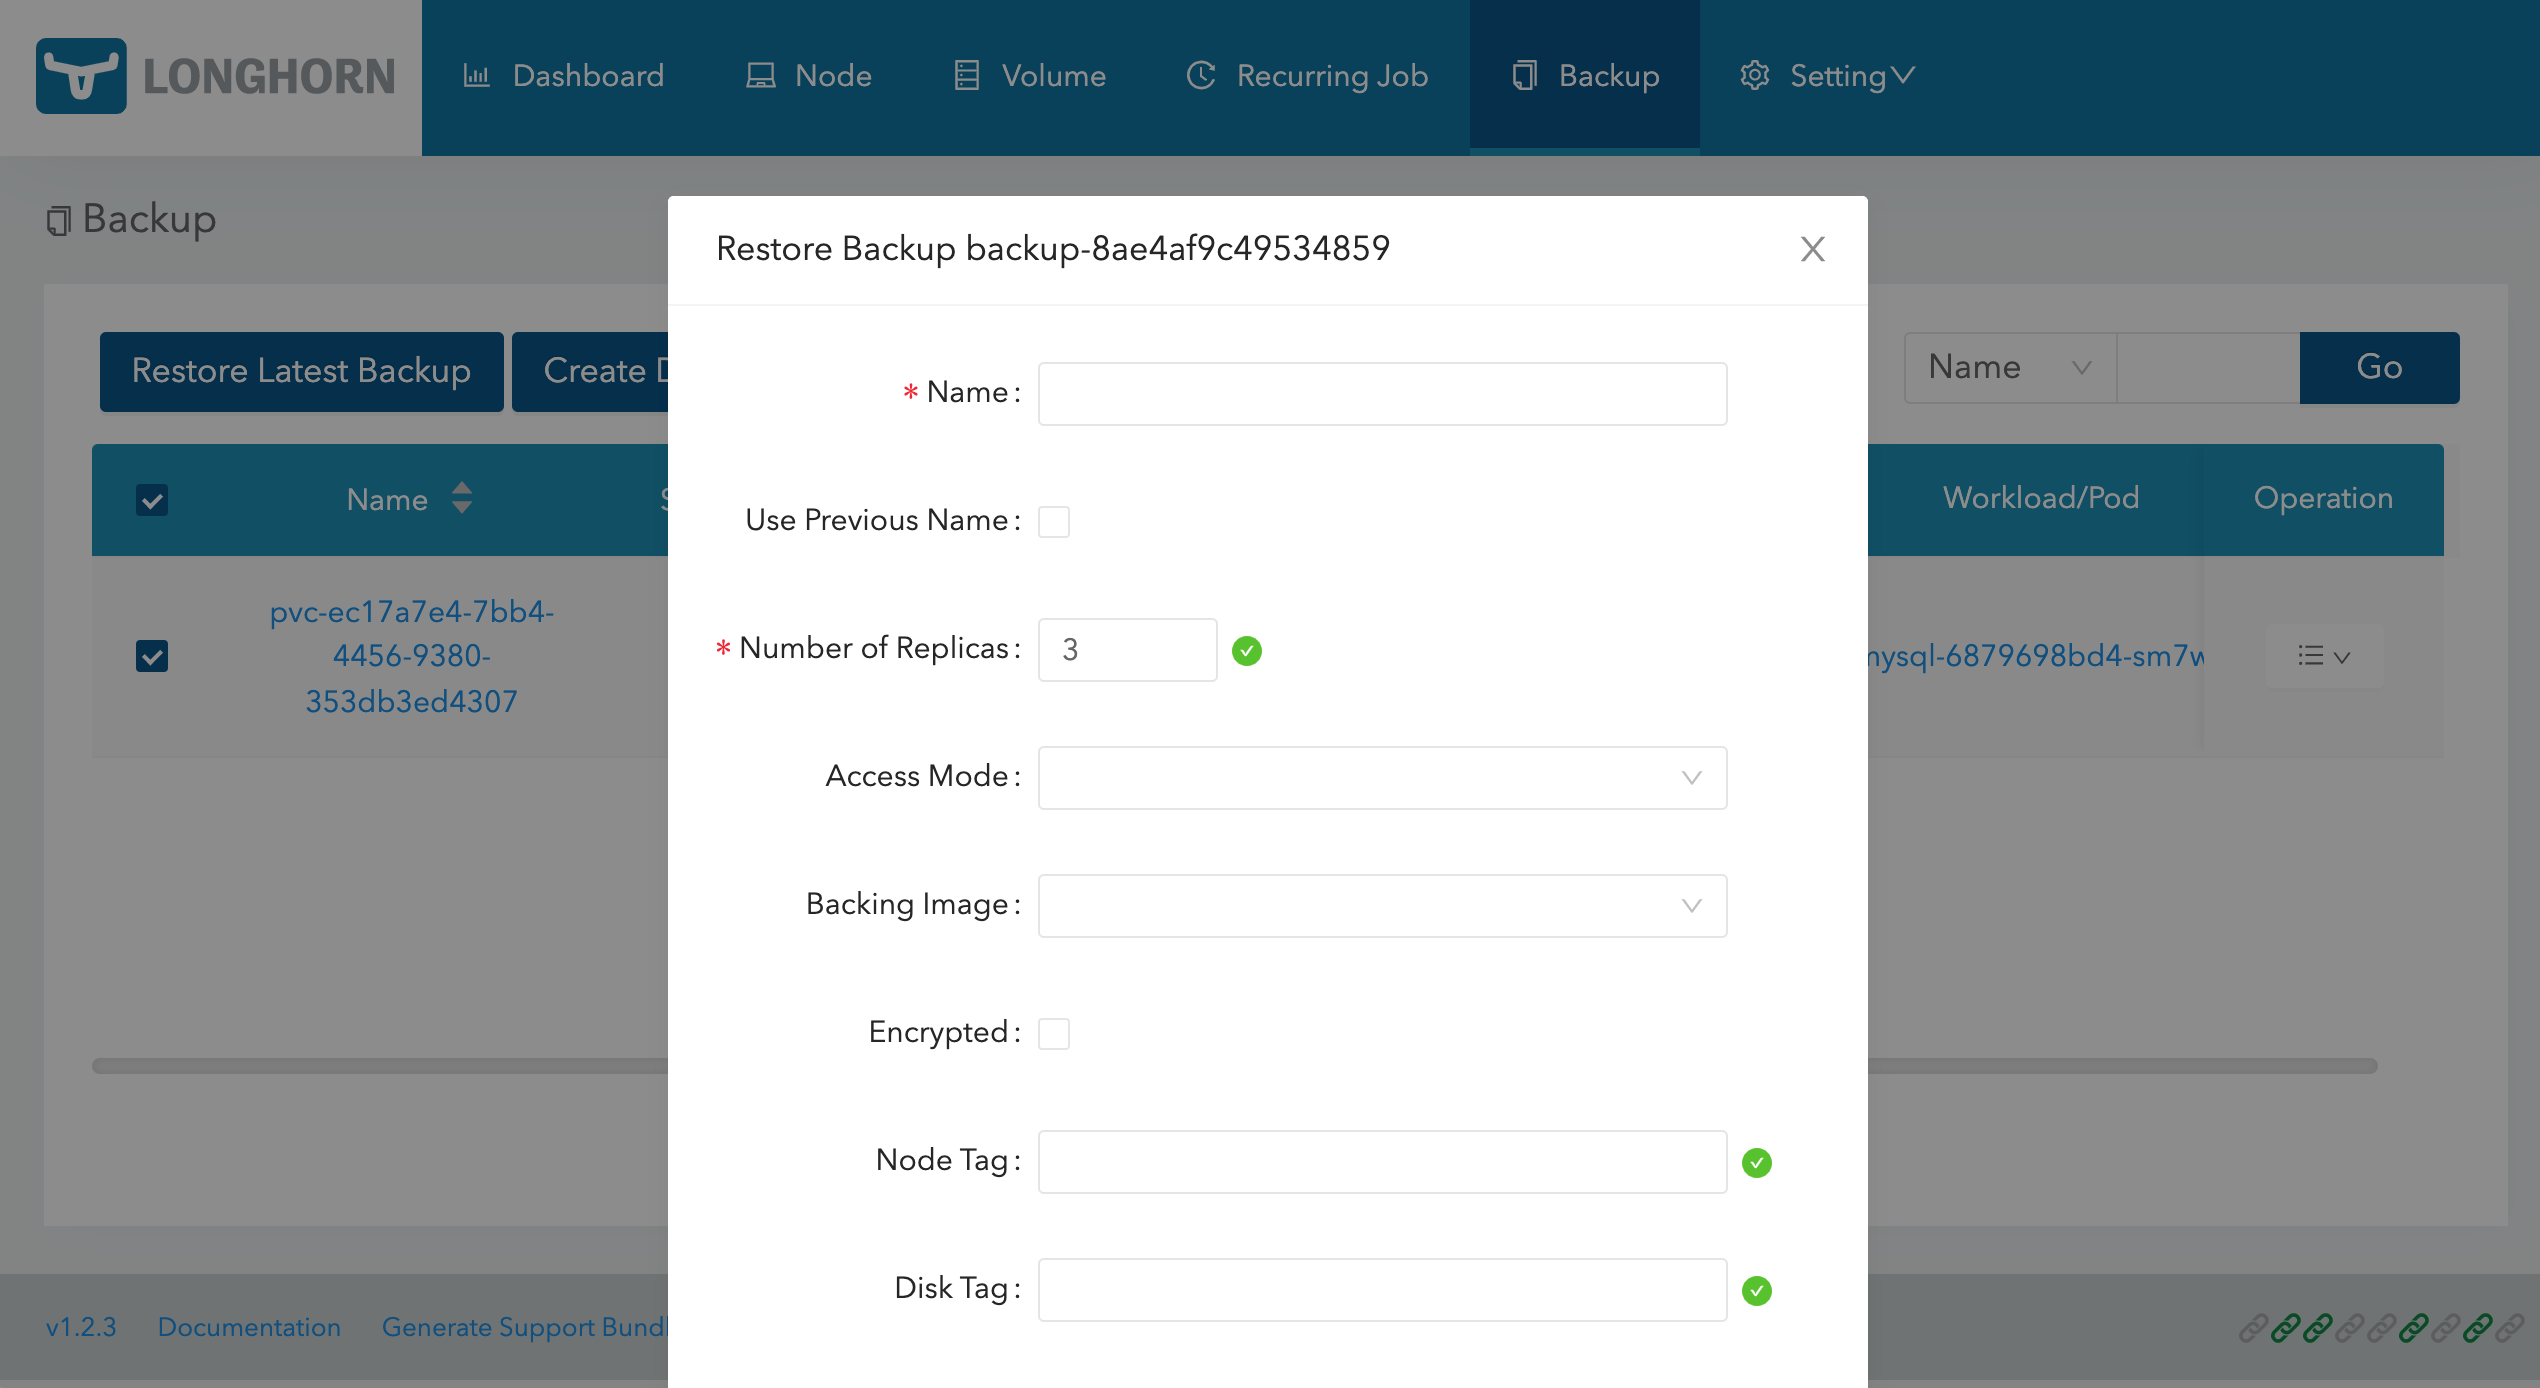Uncheck the pvc-ec17a7e4 row checkbox
The image size is (2540, 1388).
coord(152,656)
